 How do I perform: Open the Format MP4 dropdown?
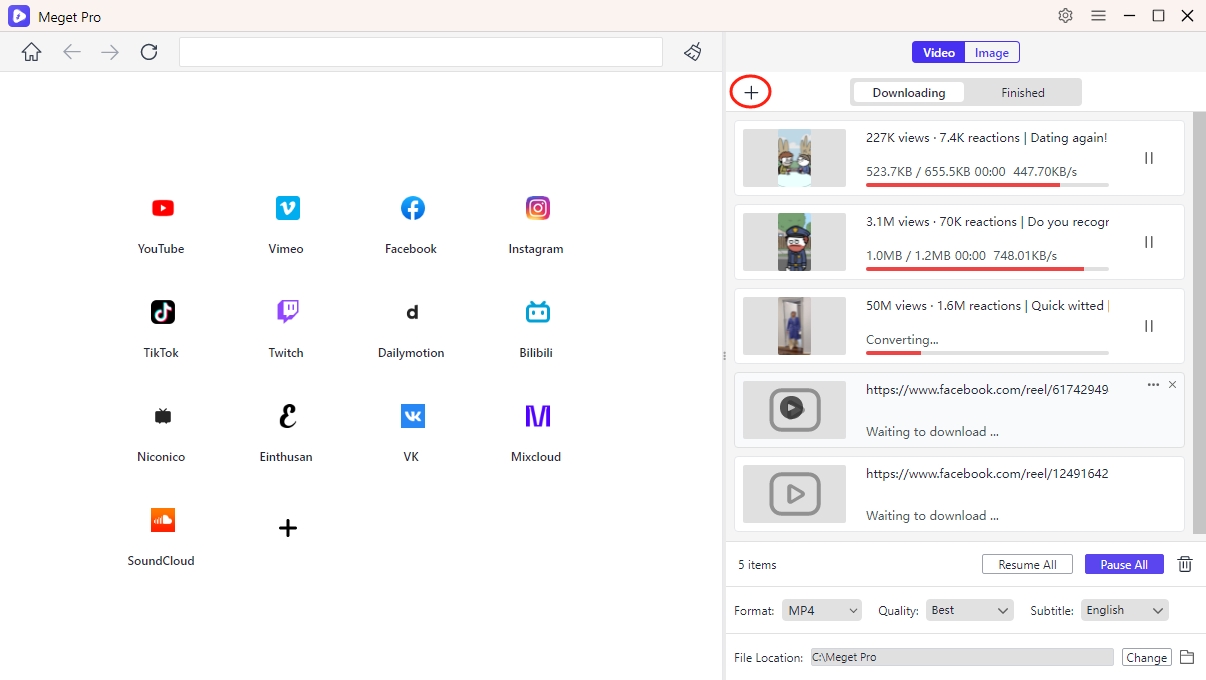822,610
